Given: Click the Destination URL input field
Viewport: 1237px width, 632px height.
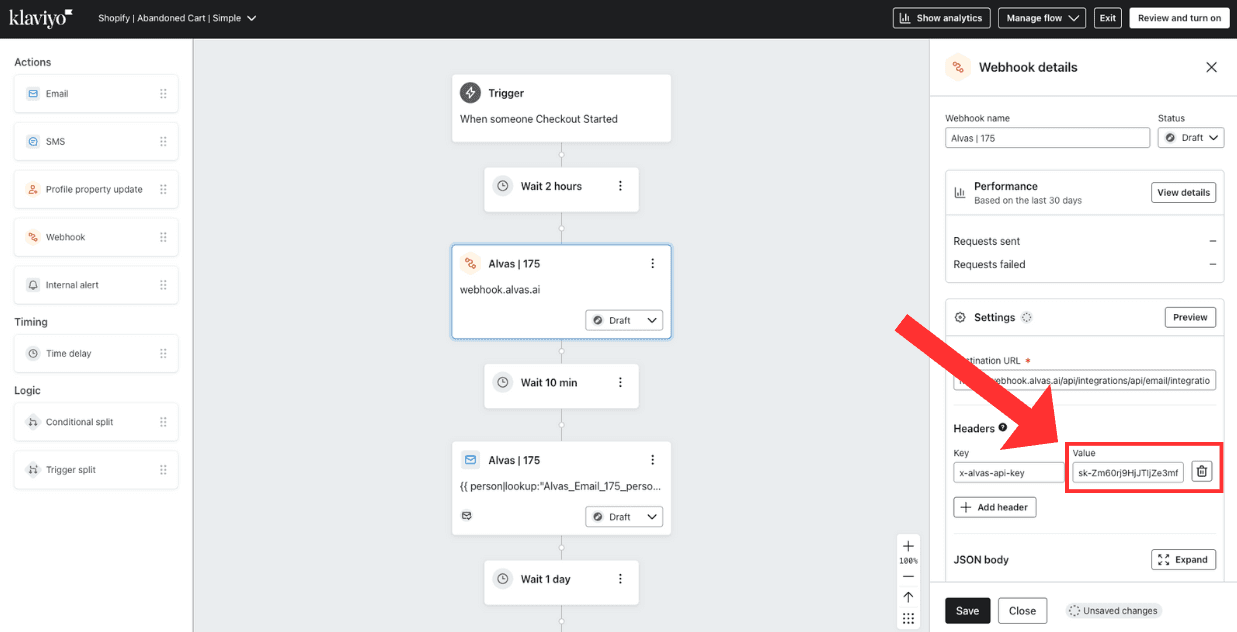Looking at the screenshot, I should pyautogui.click(x=1085, y=381).
